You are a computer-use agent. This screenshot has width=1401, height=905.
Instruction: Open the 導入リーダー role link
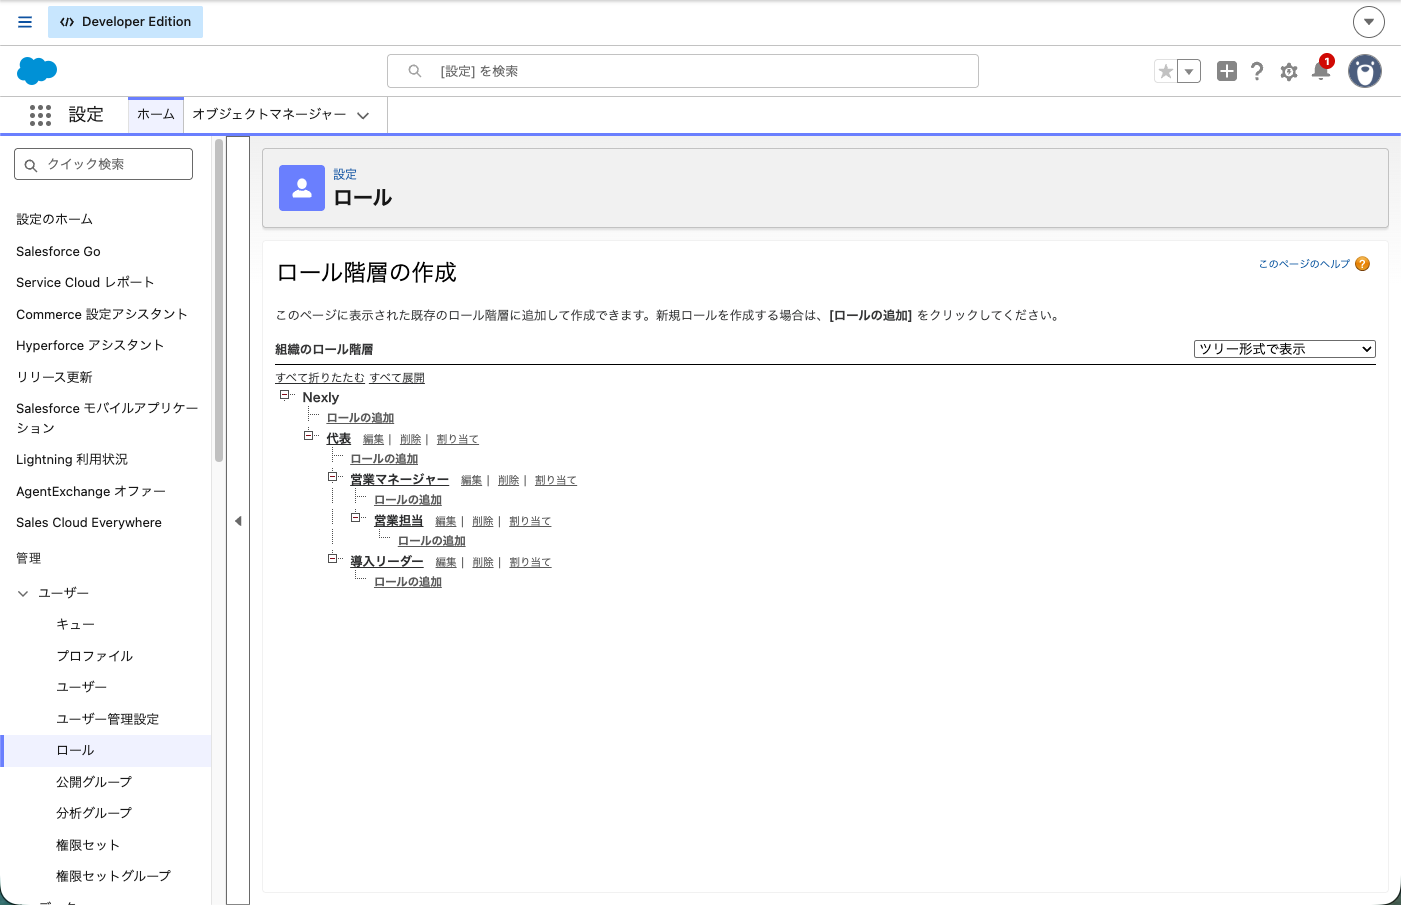(386, 562)
